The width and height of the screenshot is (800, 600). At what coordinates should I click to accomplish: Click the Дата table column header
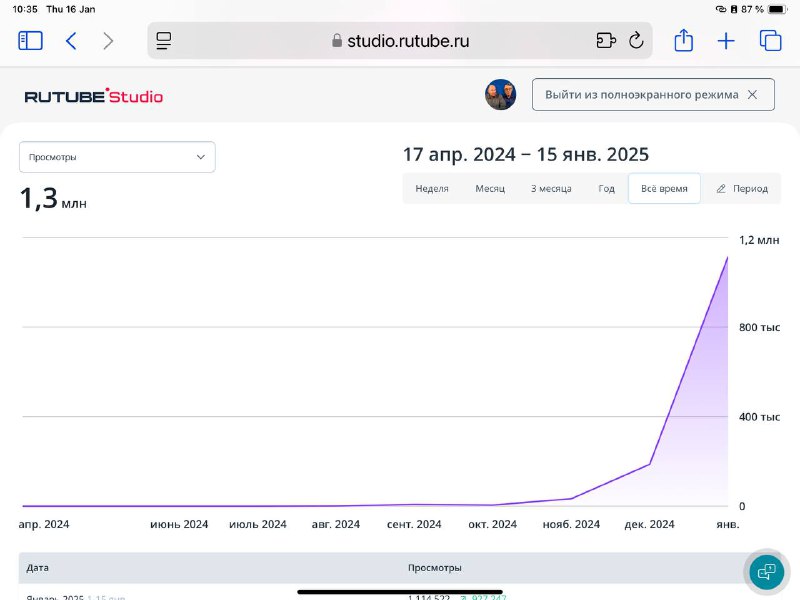pyautogui.click(x=37, y=567)
